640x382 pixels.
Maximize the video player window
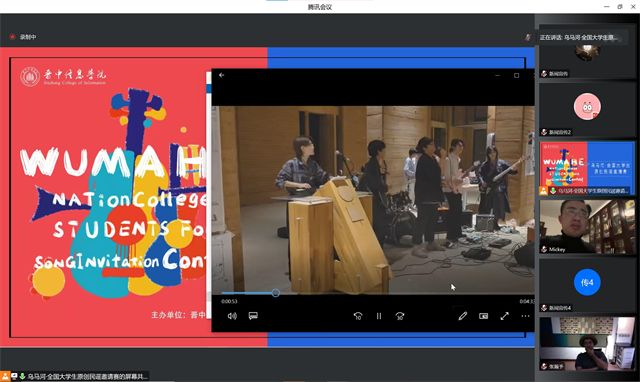[x=516, y=76]
